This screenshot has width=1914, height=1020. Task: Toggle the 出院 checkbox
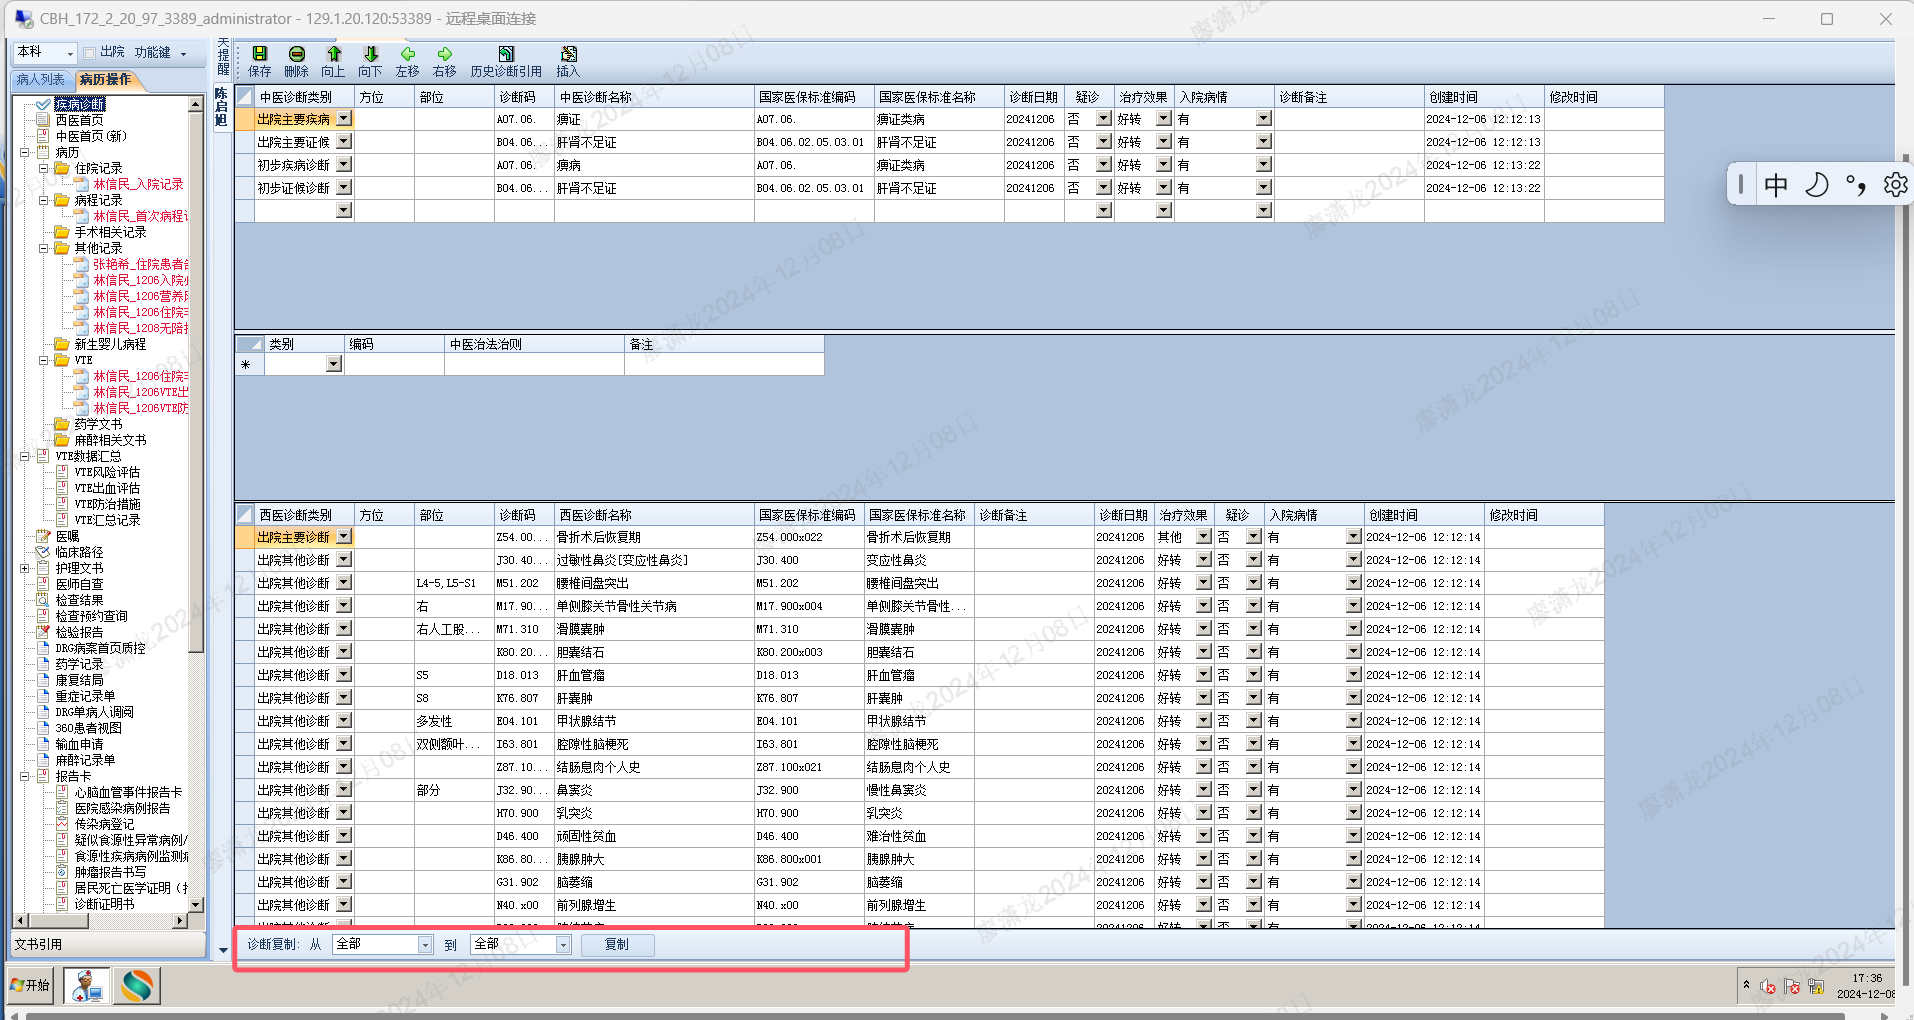click(90, 53)
